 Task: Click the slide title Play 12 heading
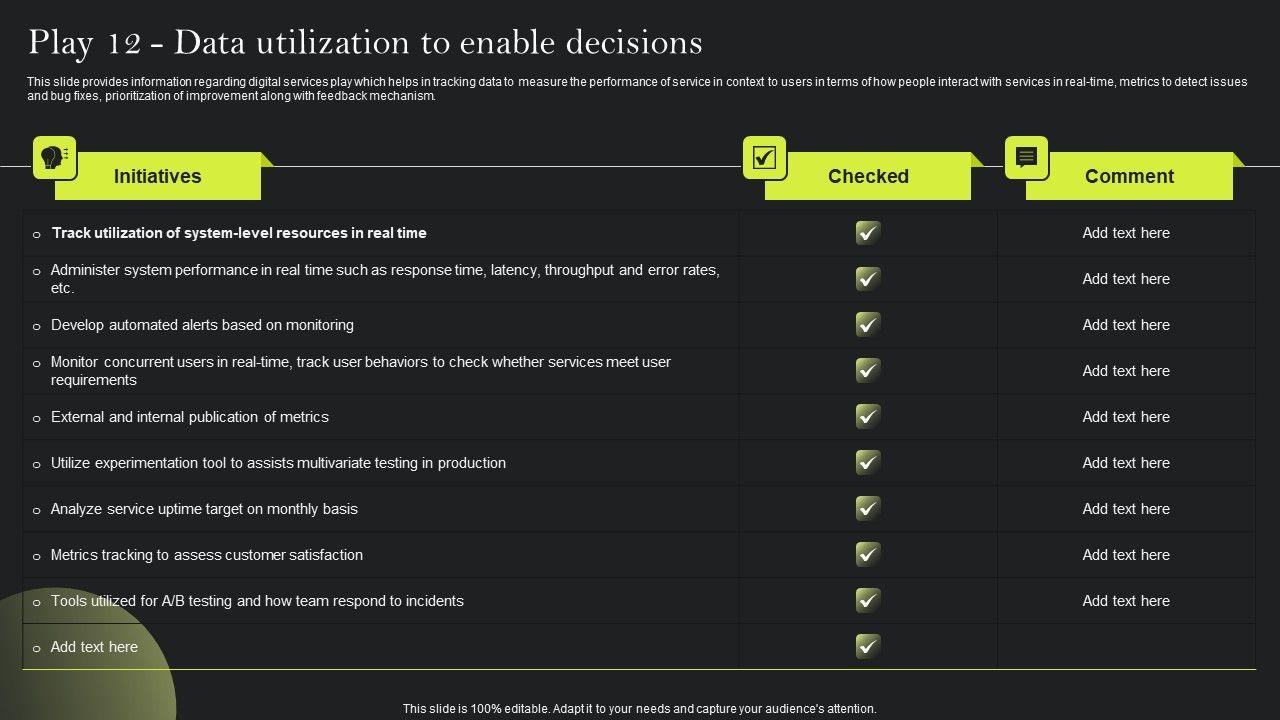click(x=365, y=43)
